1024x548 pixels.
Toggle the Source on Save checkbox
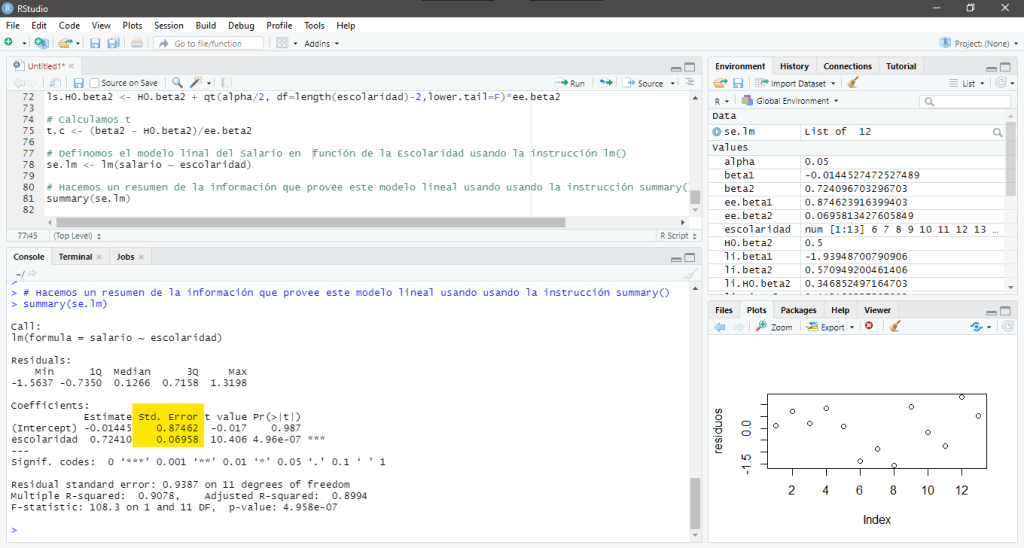(95, 83)
